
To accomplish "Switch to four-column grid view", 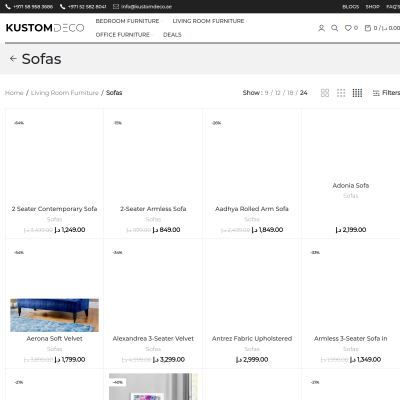I will coord(357,93).
